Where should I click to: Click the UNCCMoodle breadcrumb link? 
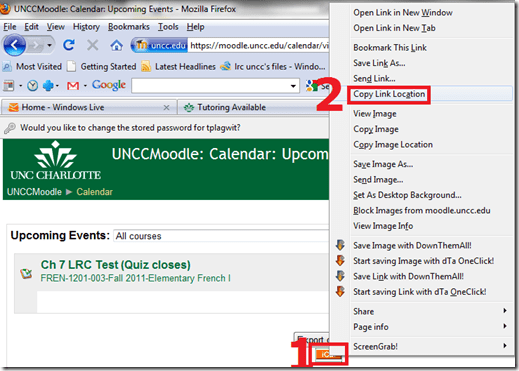pyautogui.click(x=34, y=192)
